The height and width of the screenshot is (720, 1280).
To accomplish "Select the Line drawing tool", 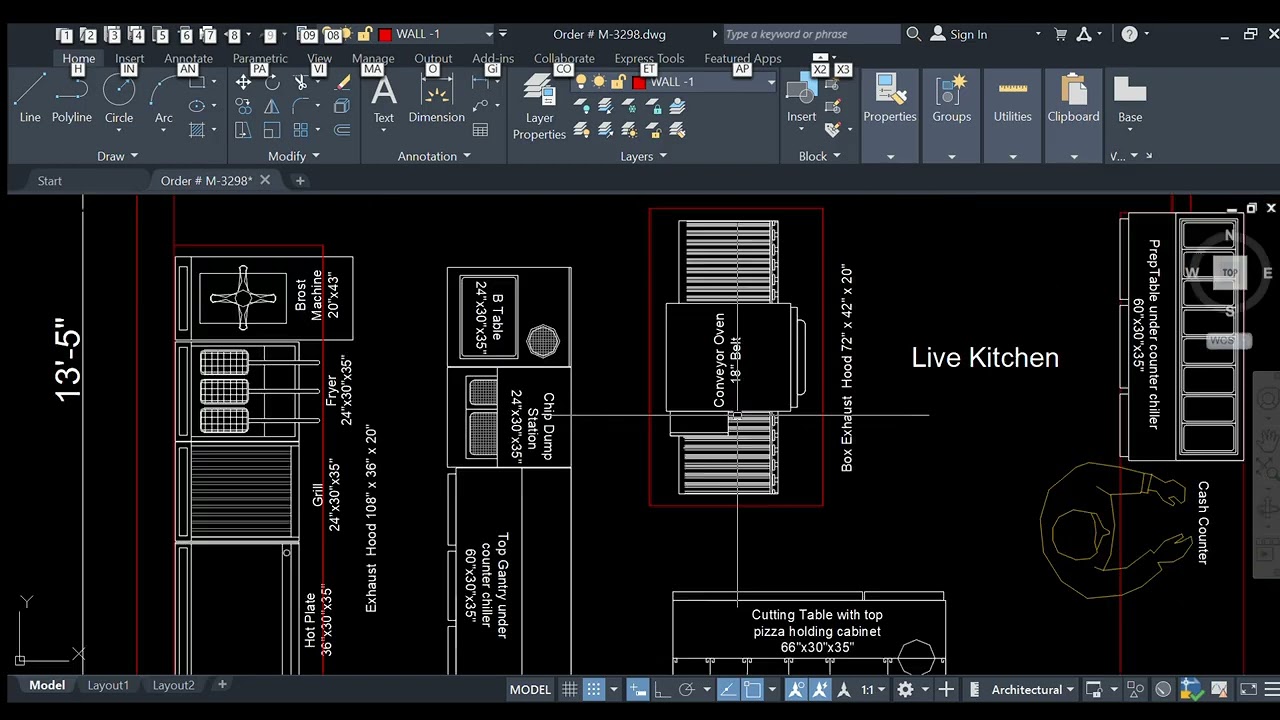I will click(30, 98).
